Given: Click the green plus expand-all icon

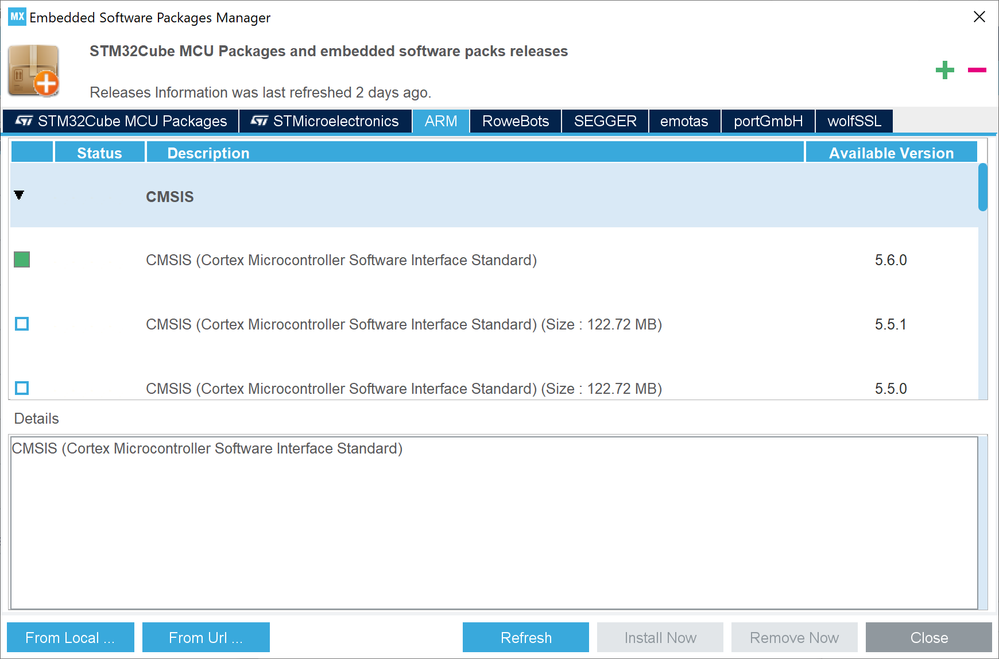Looking at the screenshot, I should tap(944, 70).
